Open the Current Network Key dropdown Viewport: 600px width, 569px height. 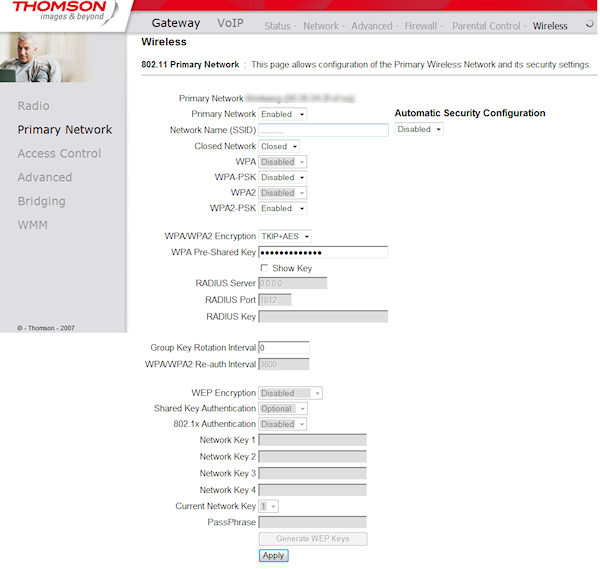tap(268, 506)
